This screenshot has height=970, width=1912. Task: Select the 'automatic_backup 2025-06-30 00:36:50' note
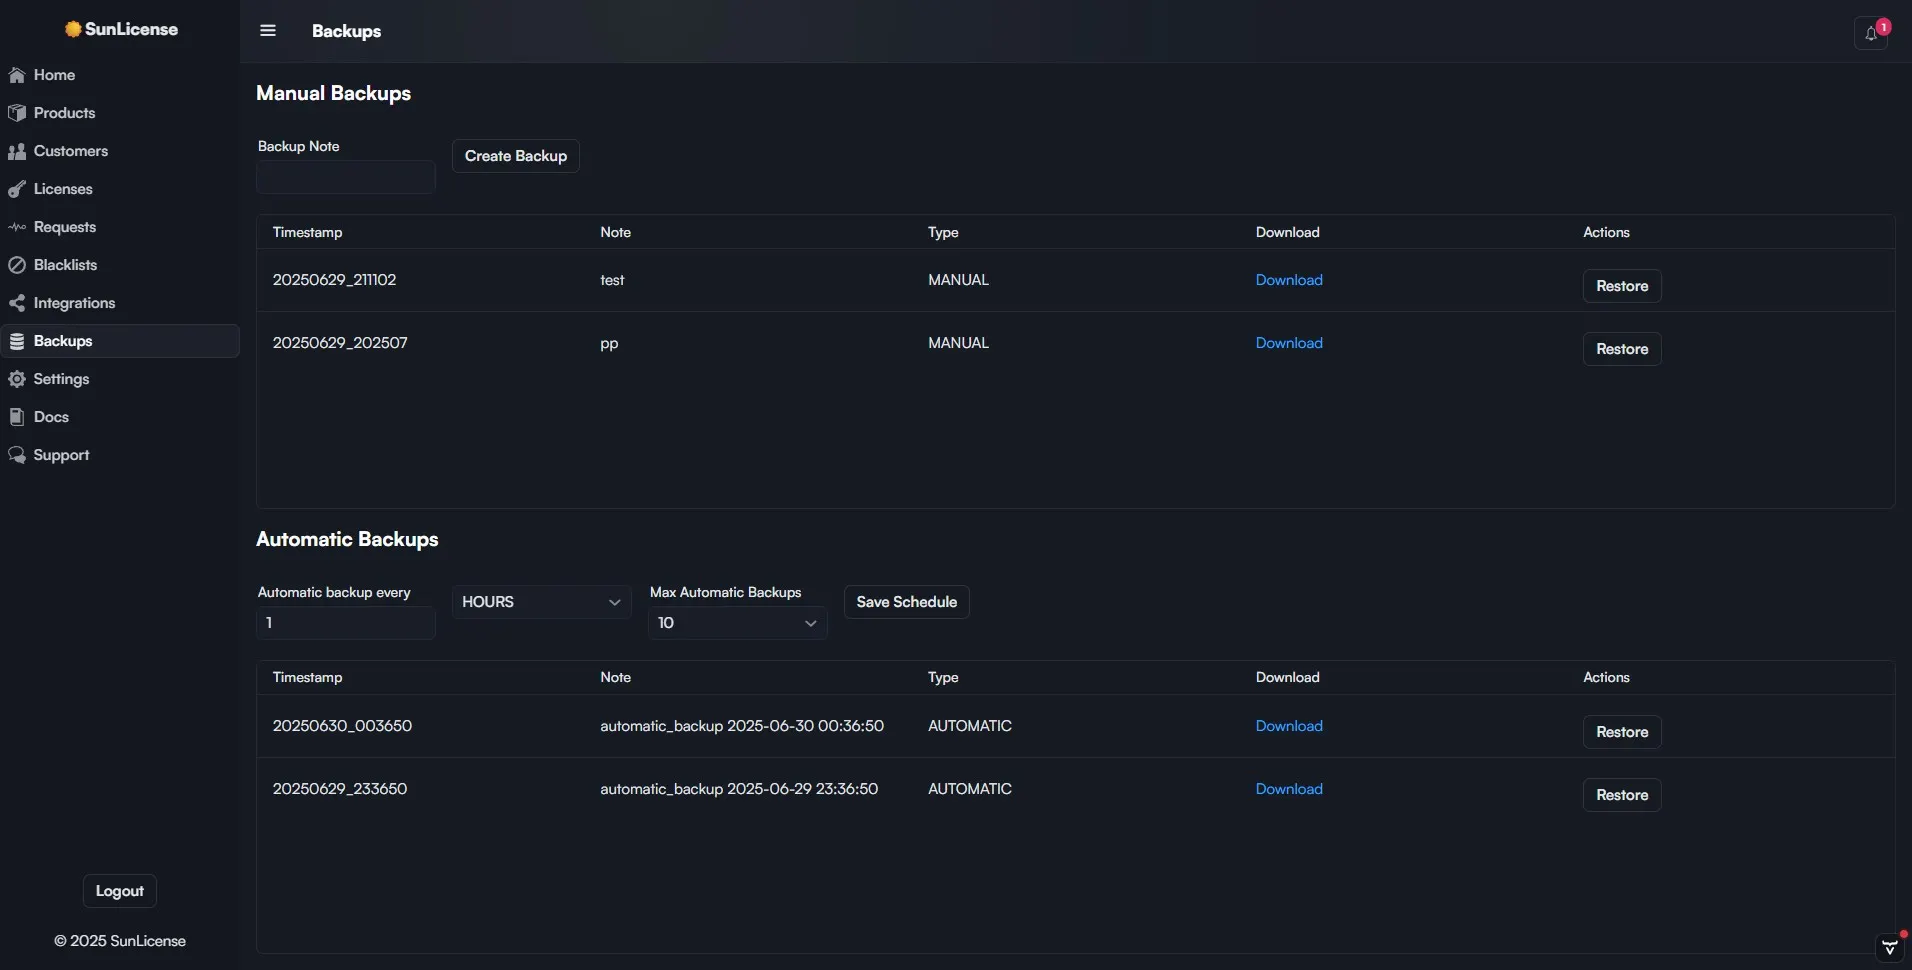[742, 726]
